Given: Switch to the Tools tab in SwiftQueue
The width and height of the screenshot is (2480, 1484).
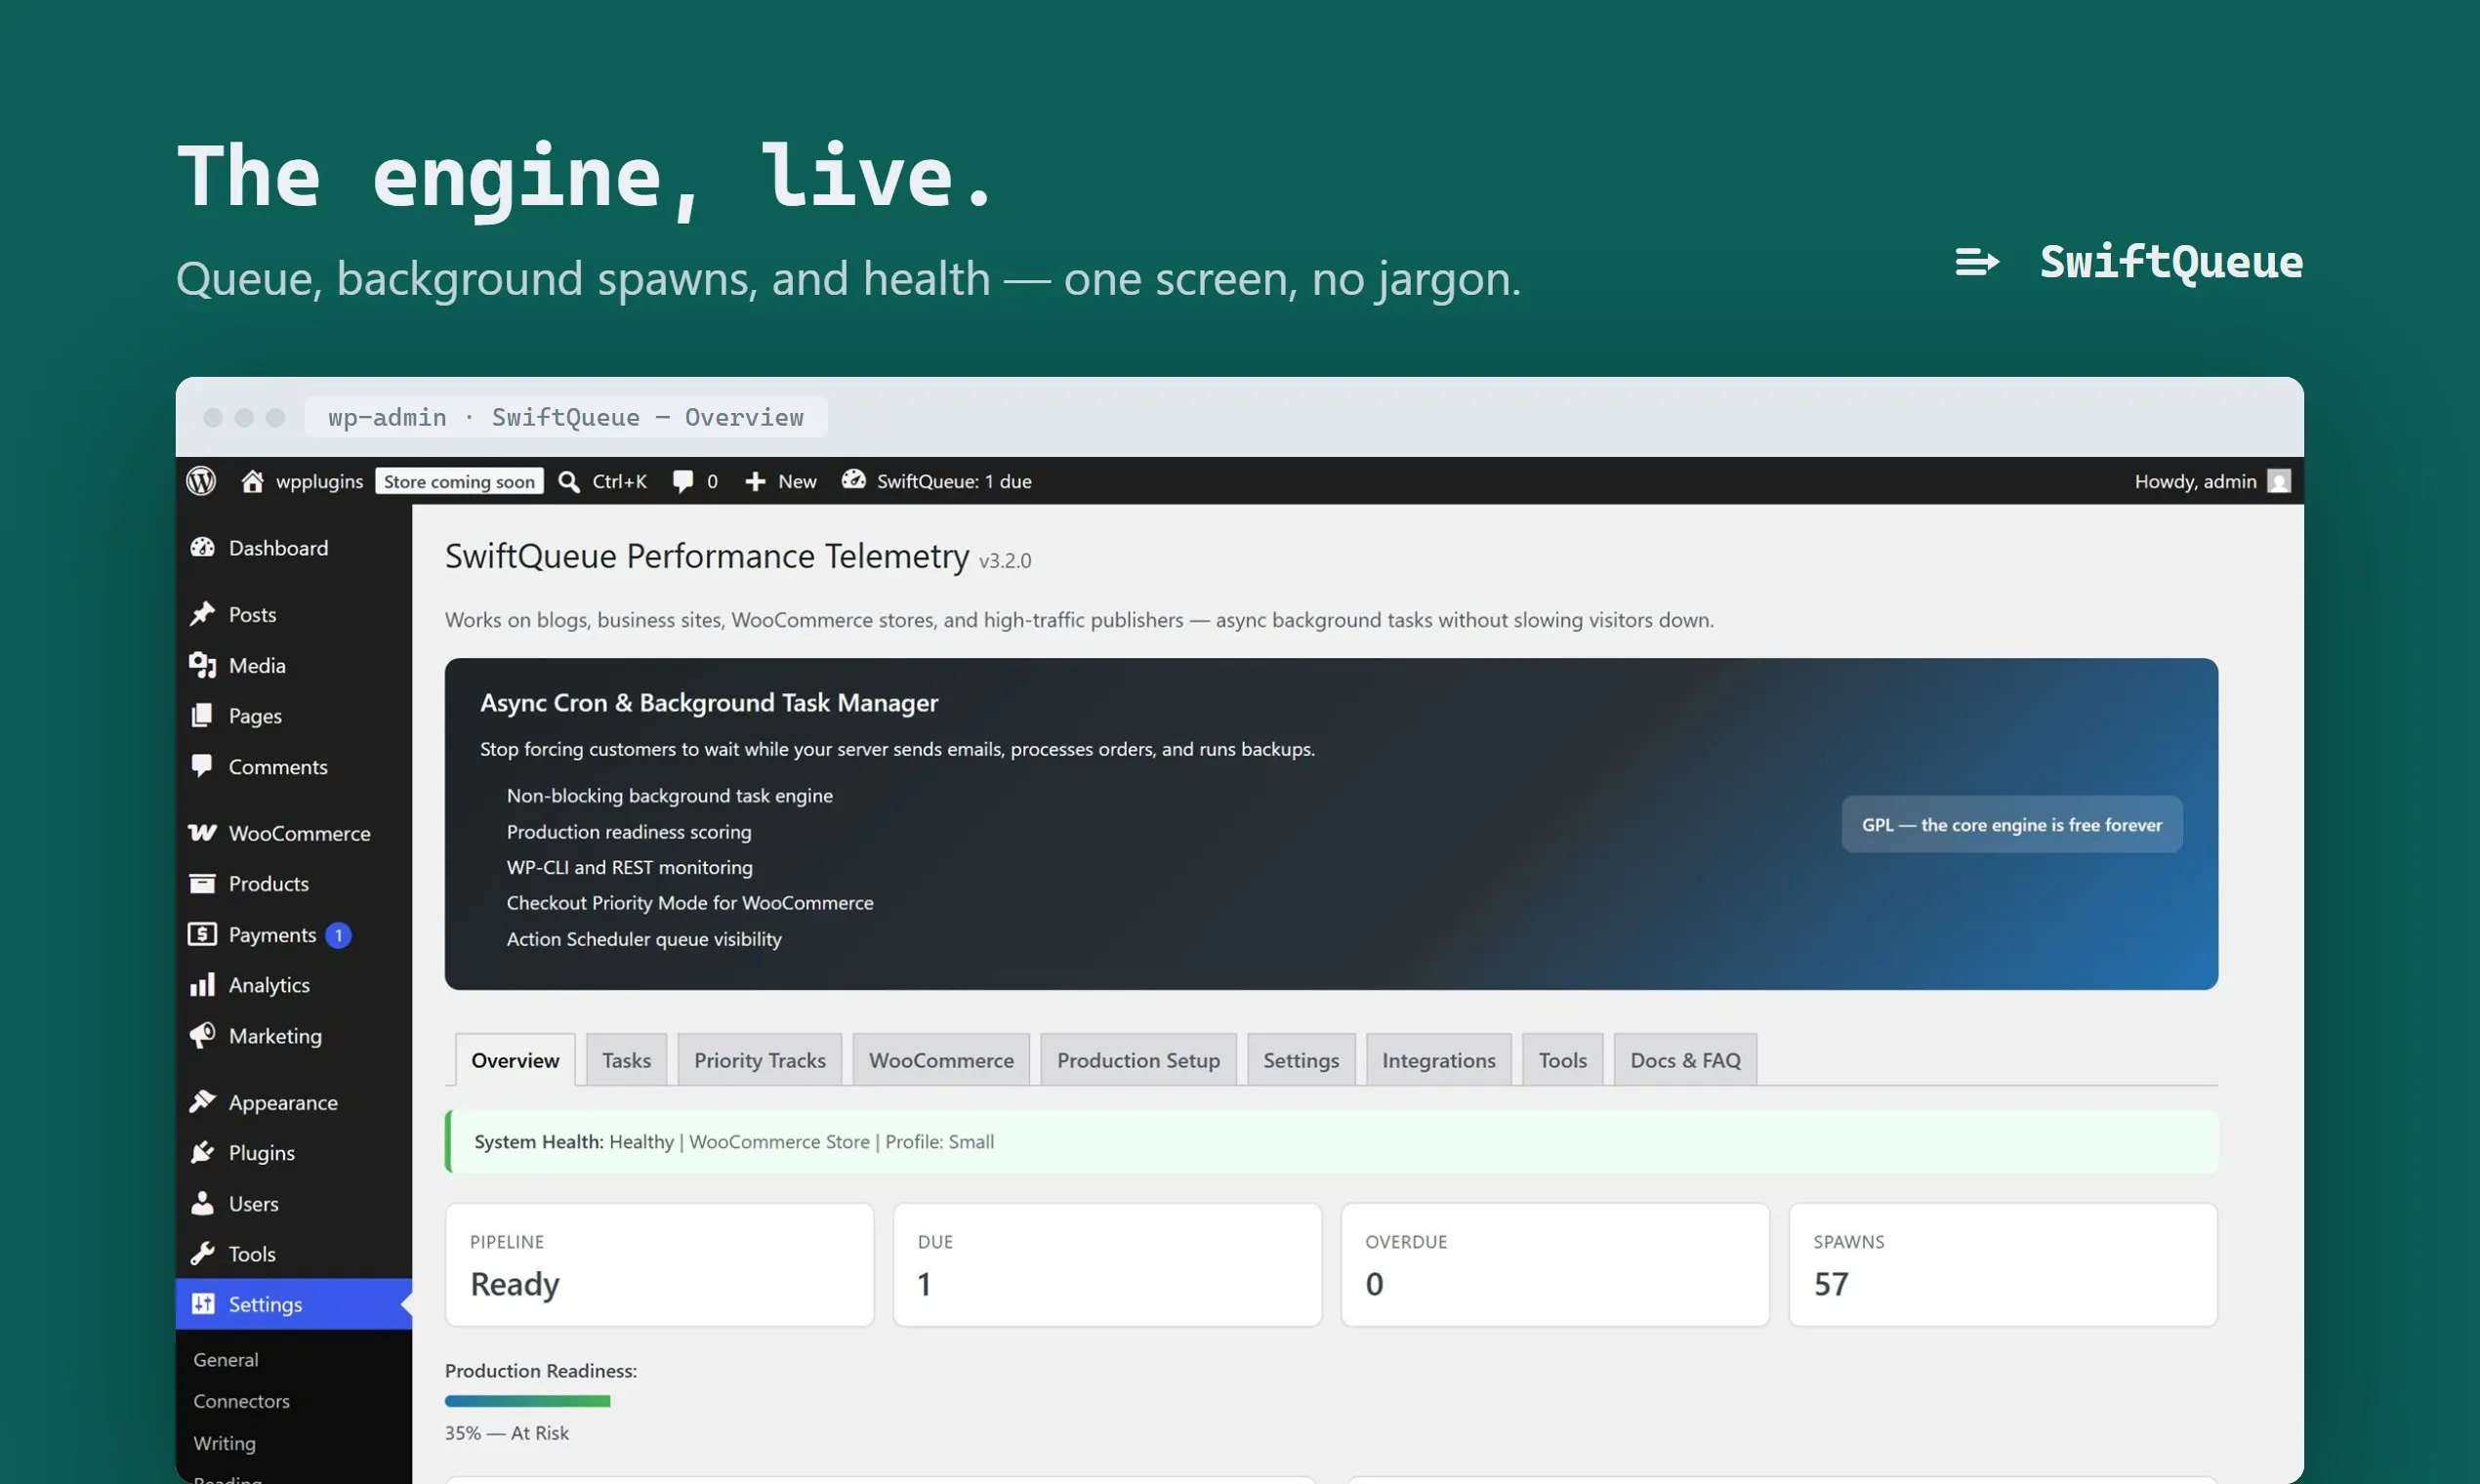Looking at the screenshot, I should [1563, 1060].
